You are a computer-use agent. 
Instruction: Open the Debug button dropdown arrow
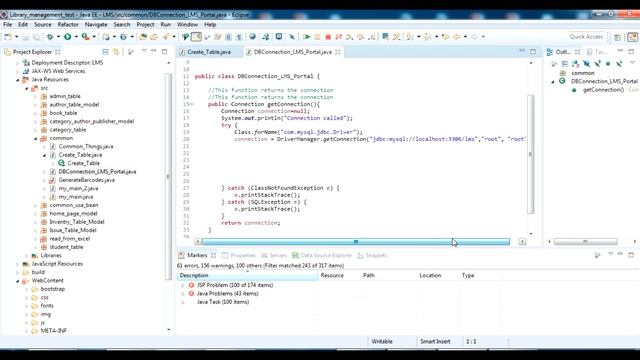58,37
